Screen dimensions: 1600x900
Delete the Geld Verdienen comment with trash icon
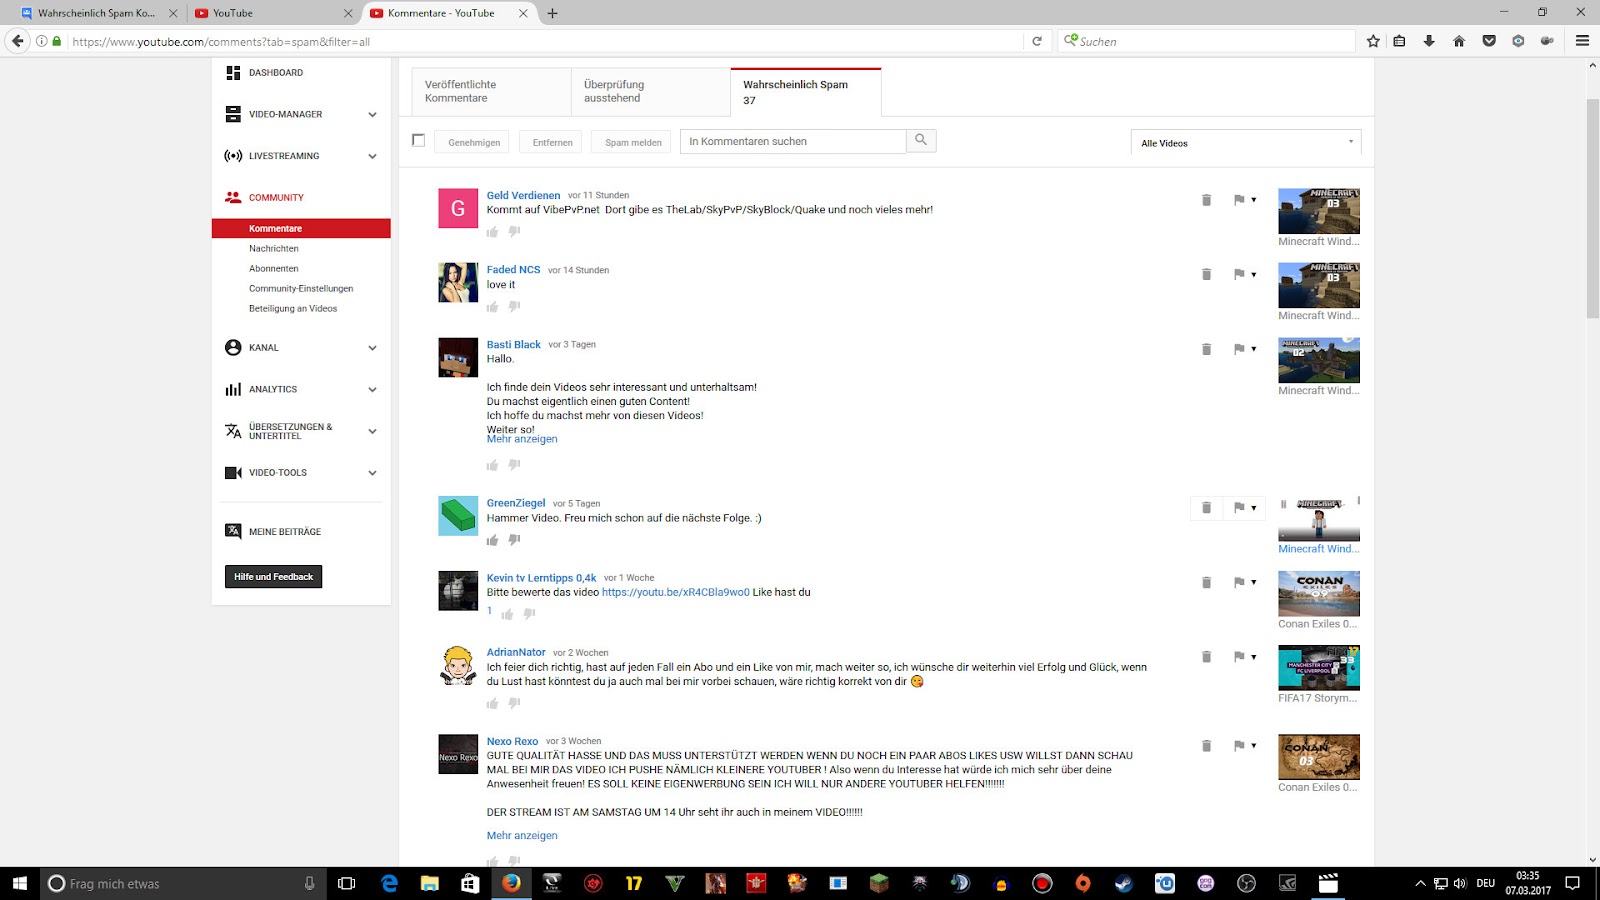coord(1206,200)
